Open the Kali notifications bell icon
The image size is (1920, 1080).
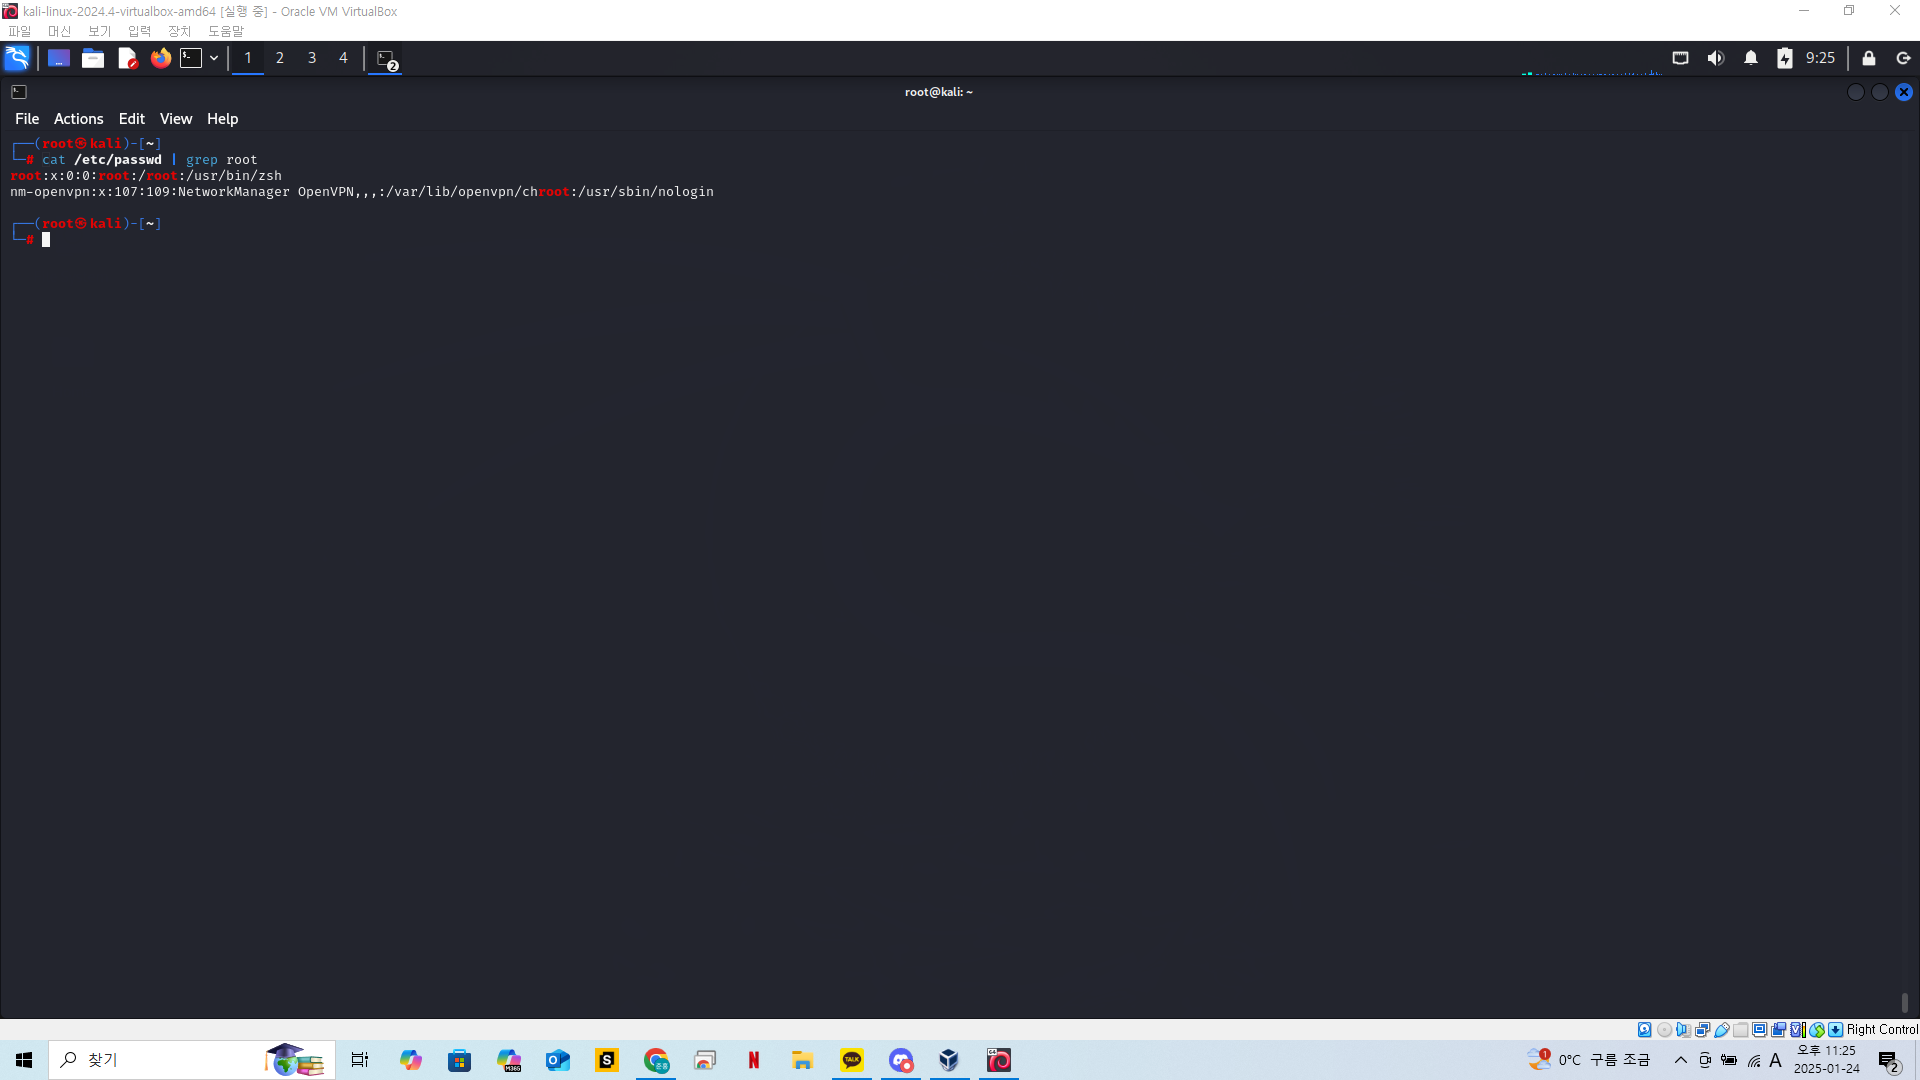pos(1750,58)
